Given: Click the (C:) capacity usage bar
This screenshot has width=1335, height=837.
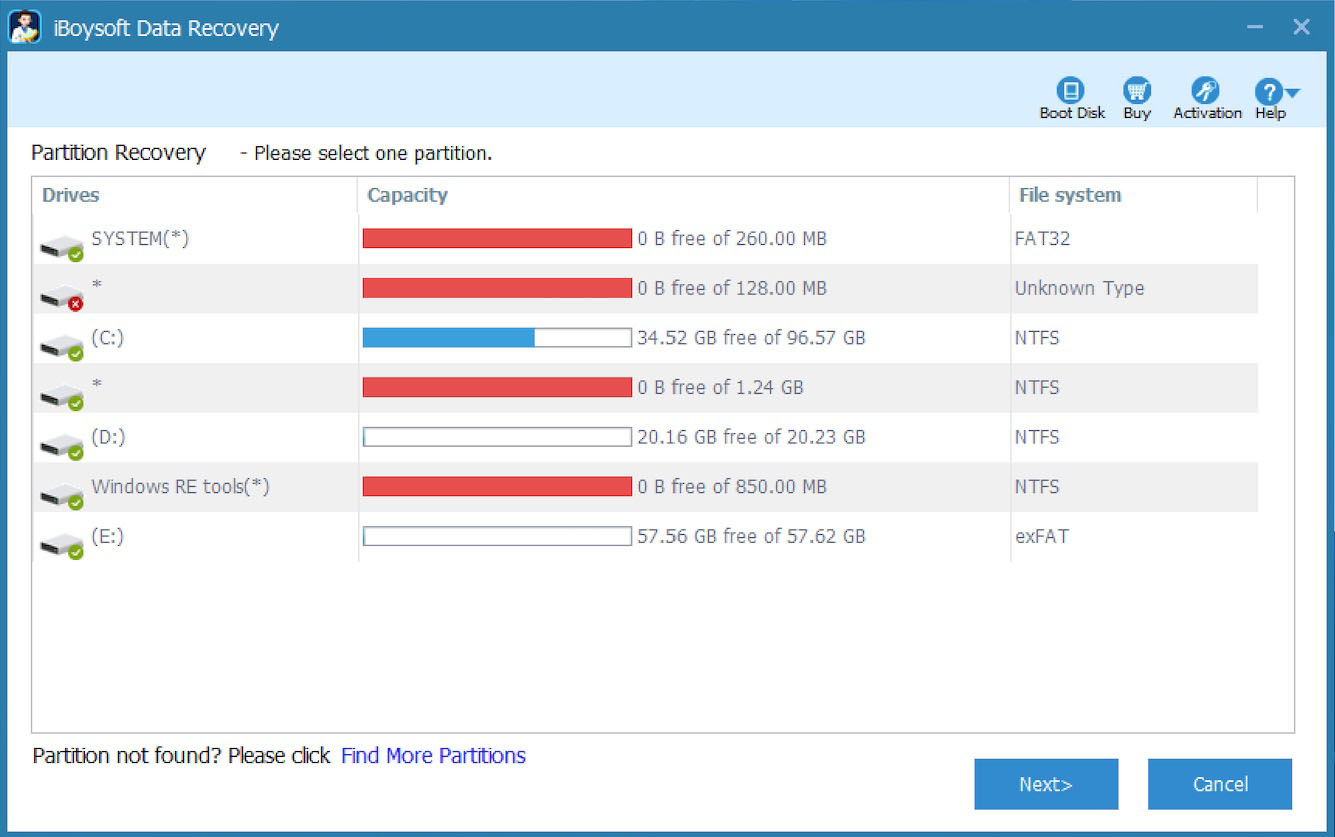Looking at the screenshot, I should tap(496, 338).
